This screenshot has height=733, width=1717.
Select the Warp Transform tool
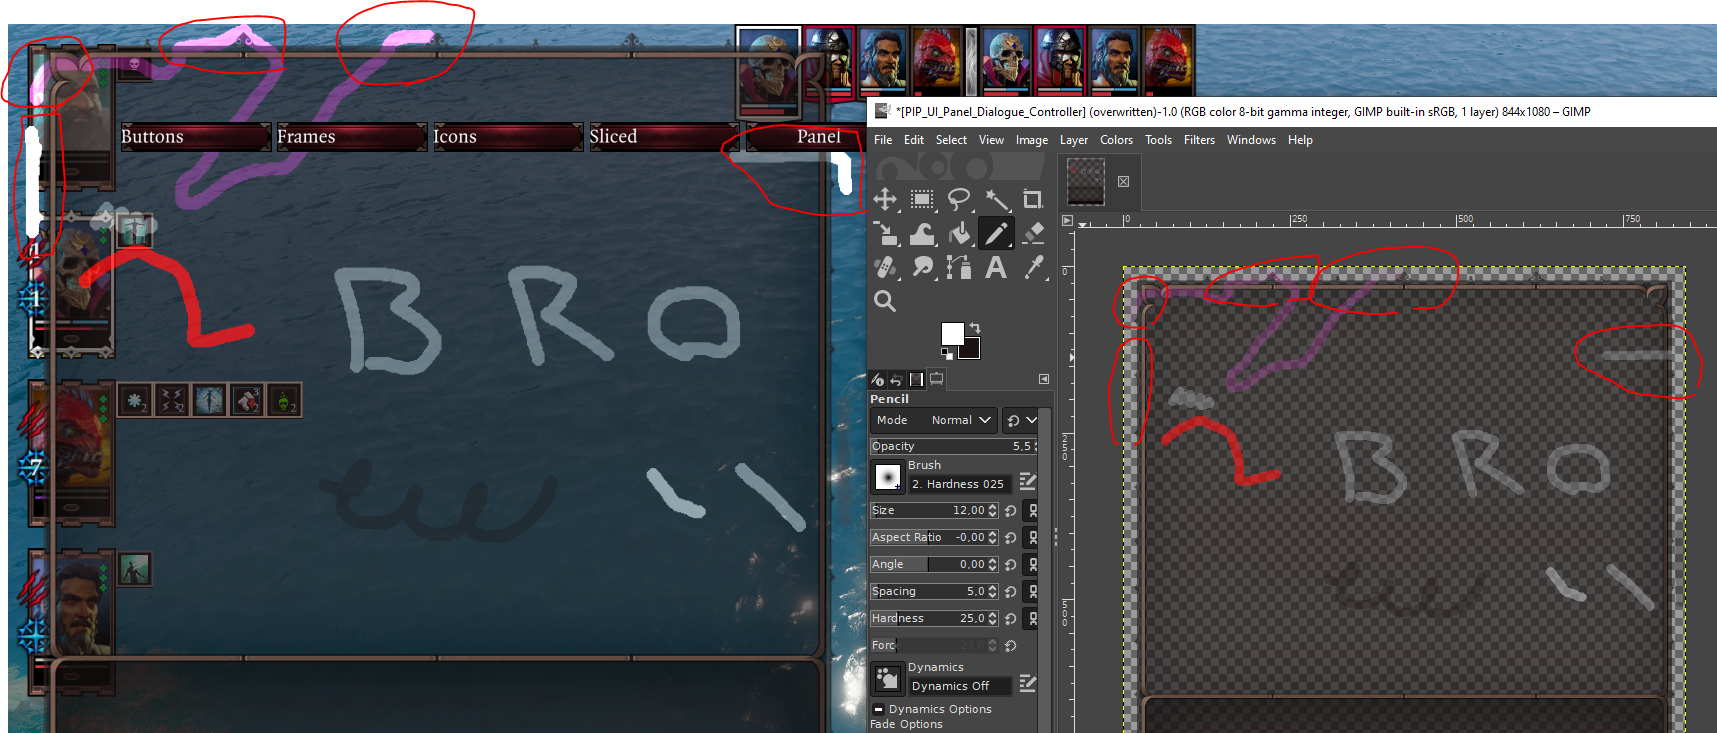click(x=922, y=233)
